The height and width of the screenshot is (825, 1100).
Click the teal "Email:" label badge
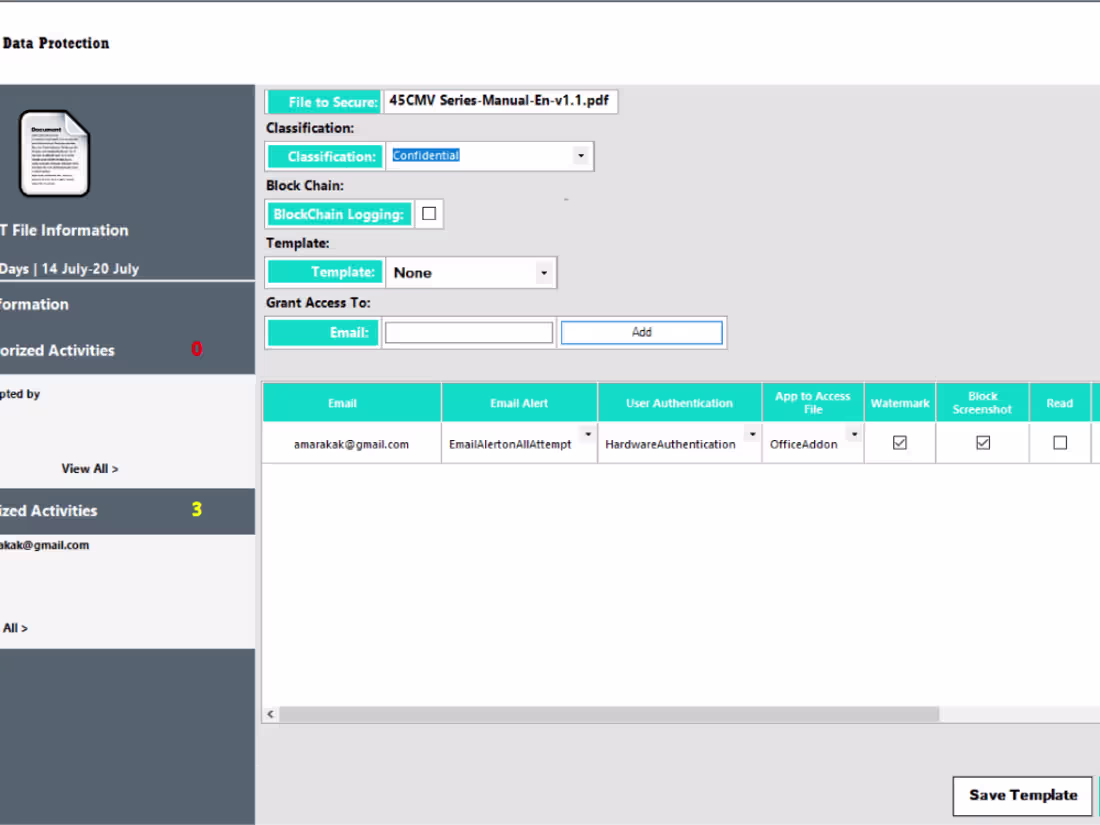(322, 332)
